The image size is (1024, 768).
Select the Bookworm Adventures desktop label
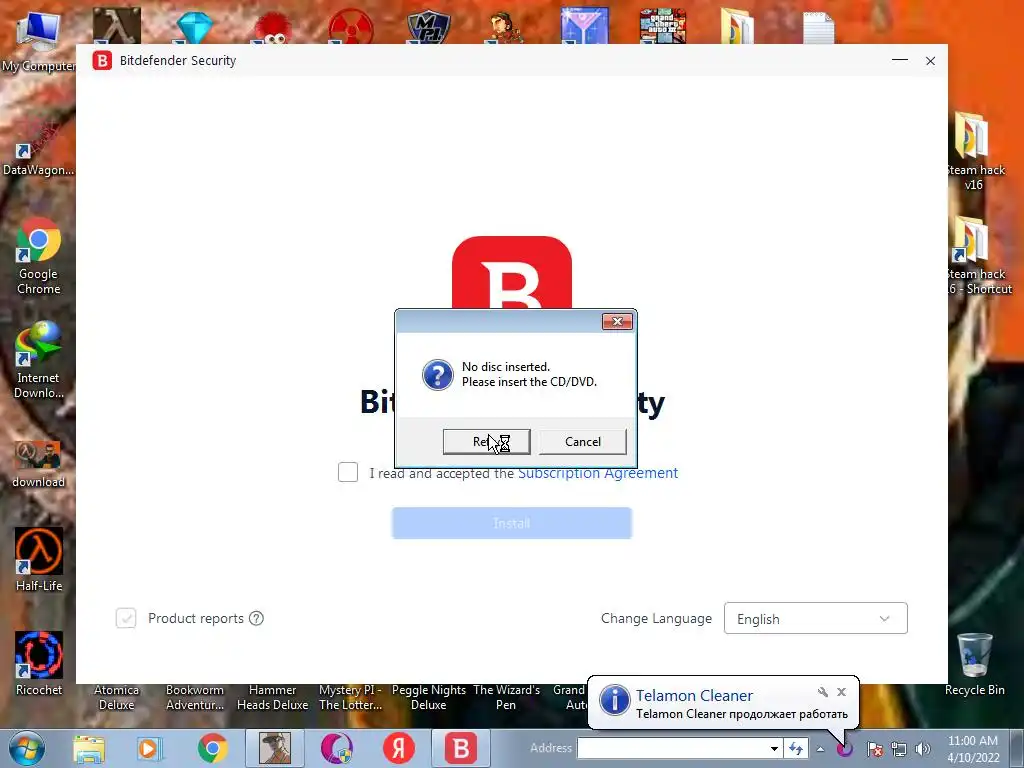pos(195,697)
